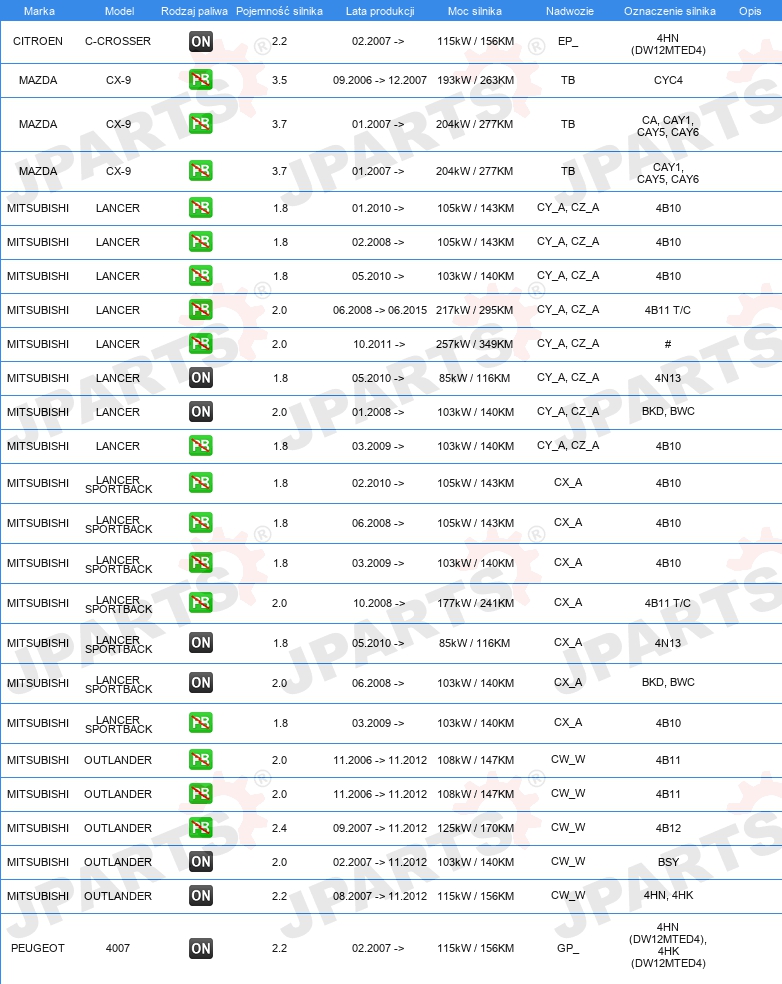Click engine code CA, CAY1, CAY5, CAY6

point(668,126)
